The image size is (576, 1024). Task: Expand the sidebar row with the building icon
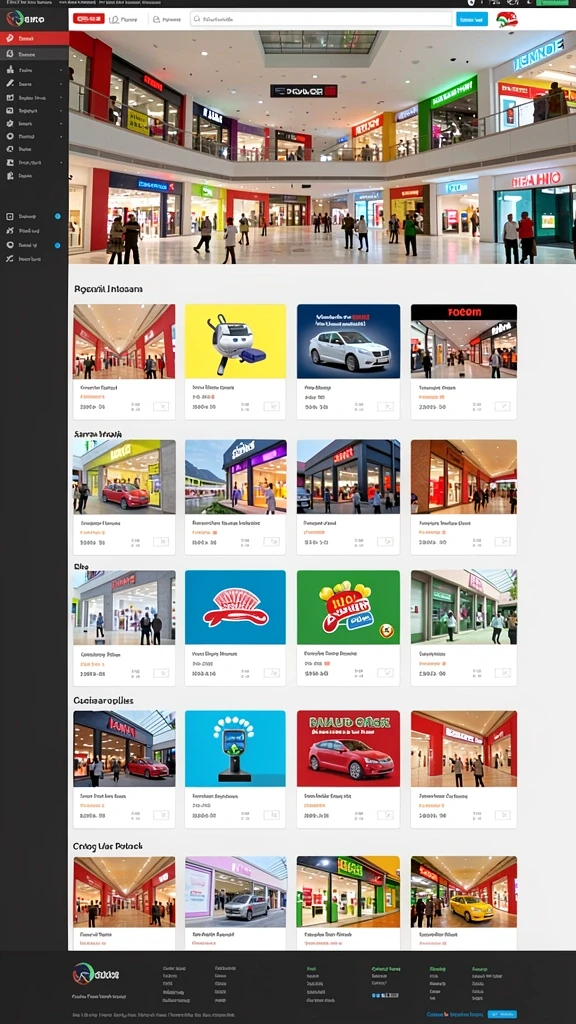click(x=61, y=70)
